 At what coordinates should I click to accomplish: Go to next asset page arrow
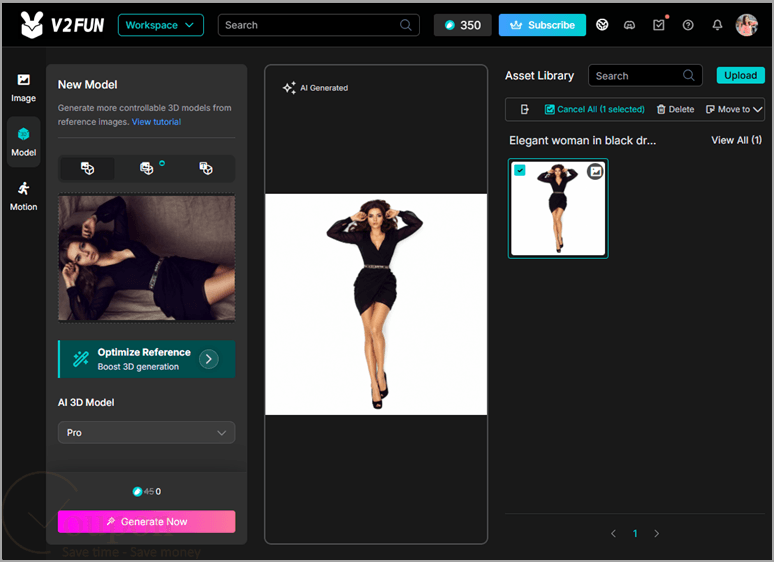tap(656, 533)
